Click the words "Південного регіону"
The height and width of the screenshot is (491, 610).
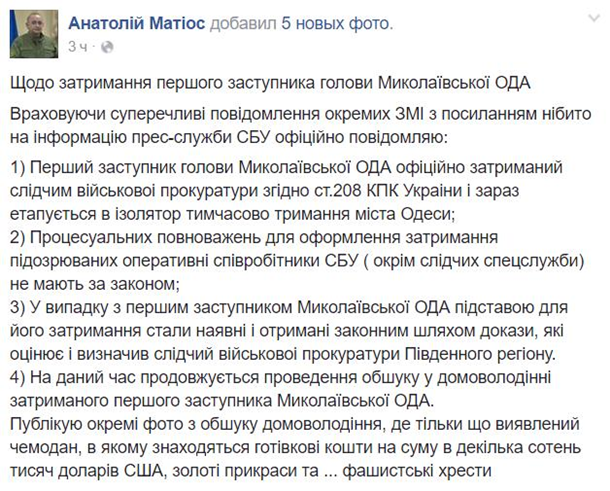[x=480, y=354]
